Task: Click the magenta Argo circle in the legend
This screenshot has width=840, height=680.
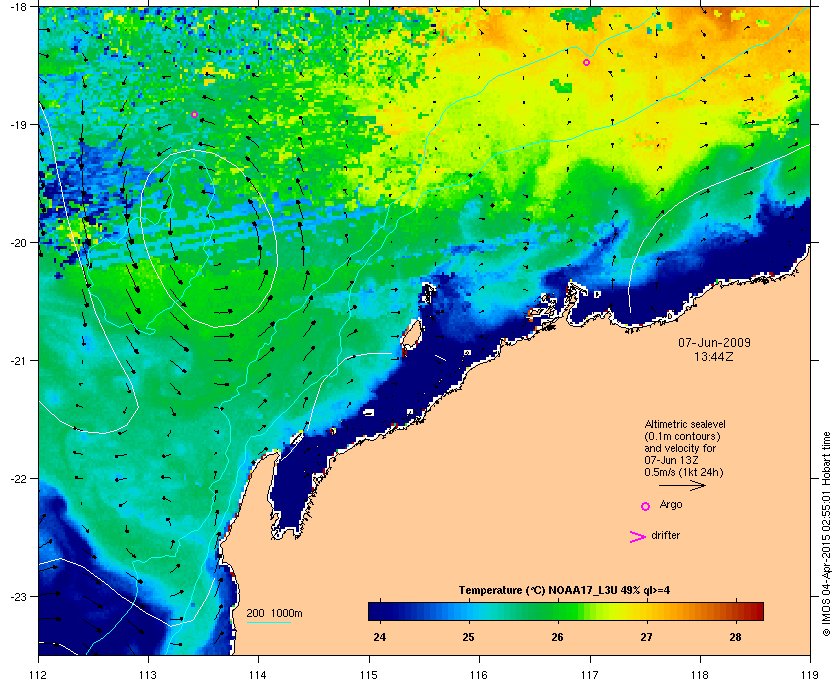Action: (x=646, y=506)
